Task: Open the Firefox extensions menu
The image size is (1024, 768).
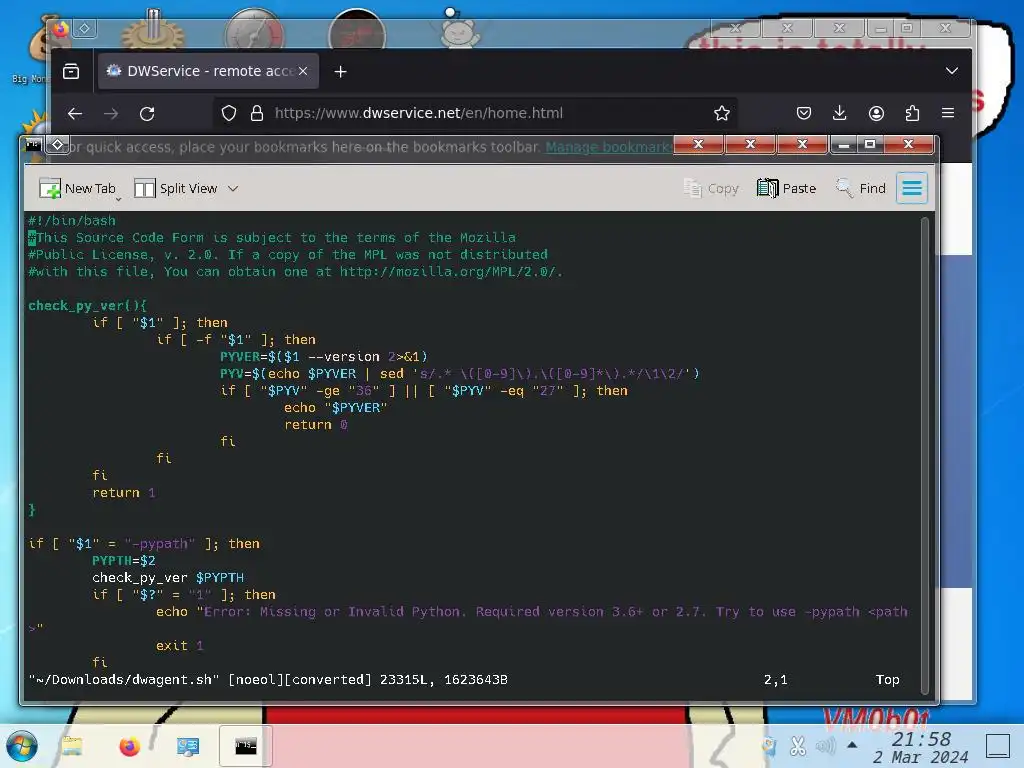Action: 912,114
